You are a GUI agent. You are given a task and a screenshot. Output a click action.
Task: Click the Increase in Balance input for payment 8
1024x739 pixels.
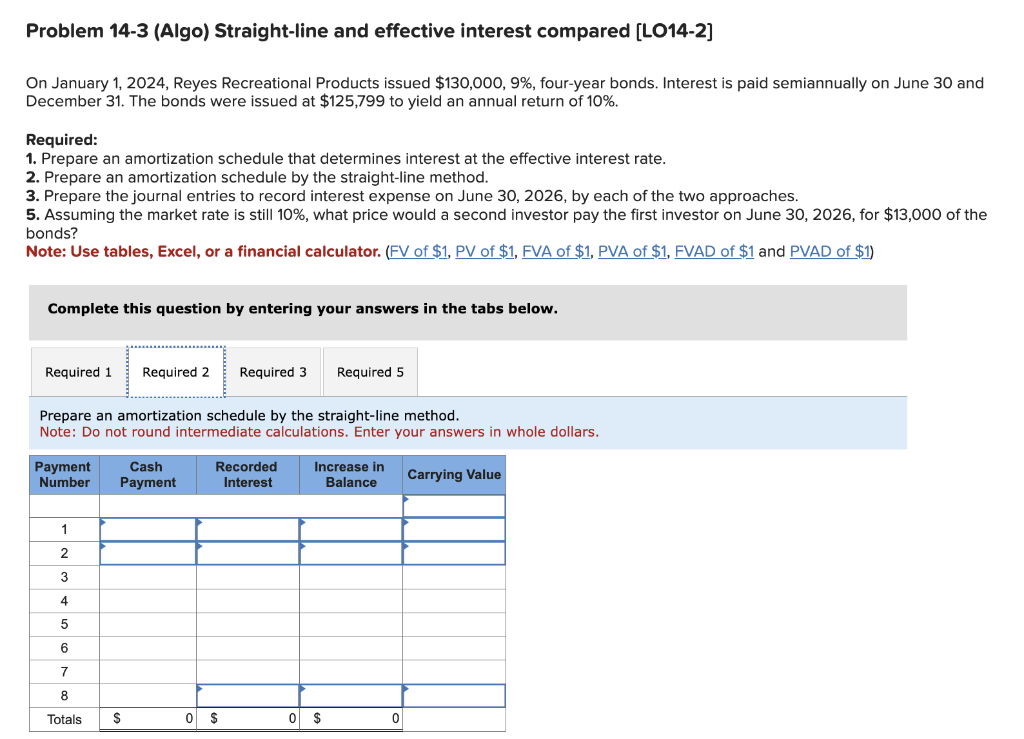pos(349,695)
